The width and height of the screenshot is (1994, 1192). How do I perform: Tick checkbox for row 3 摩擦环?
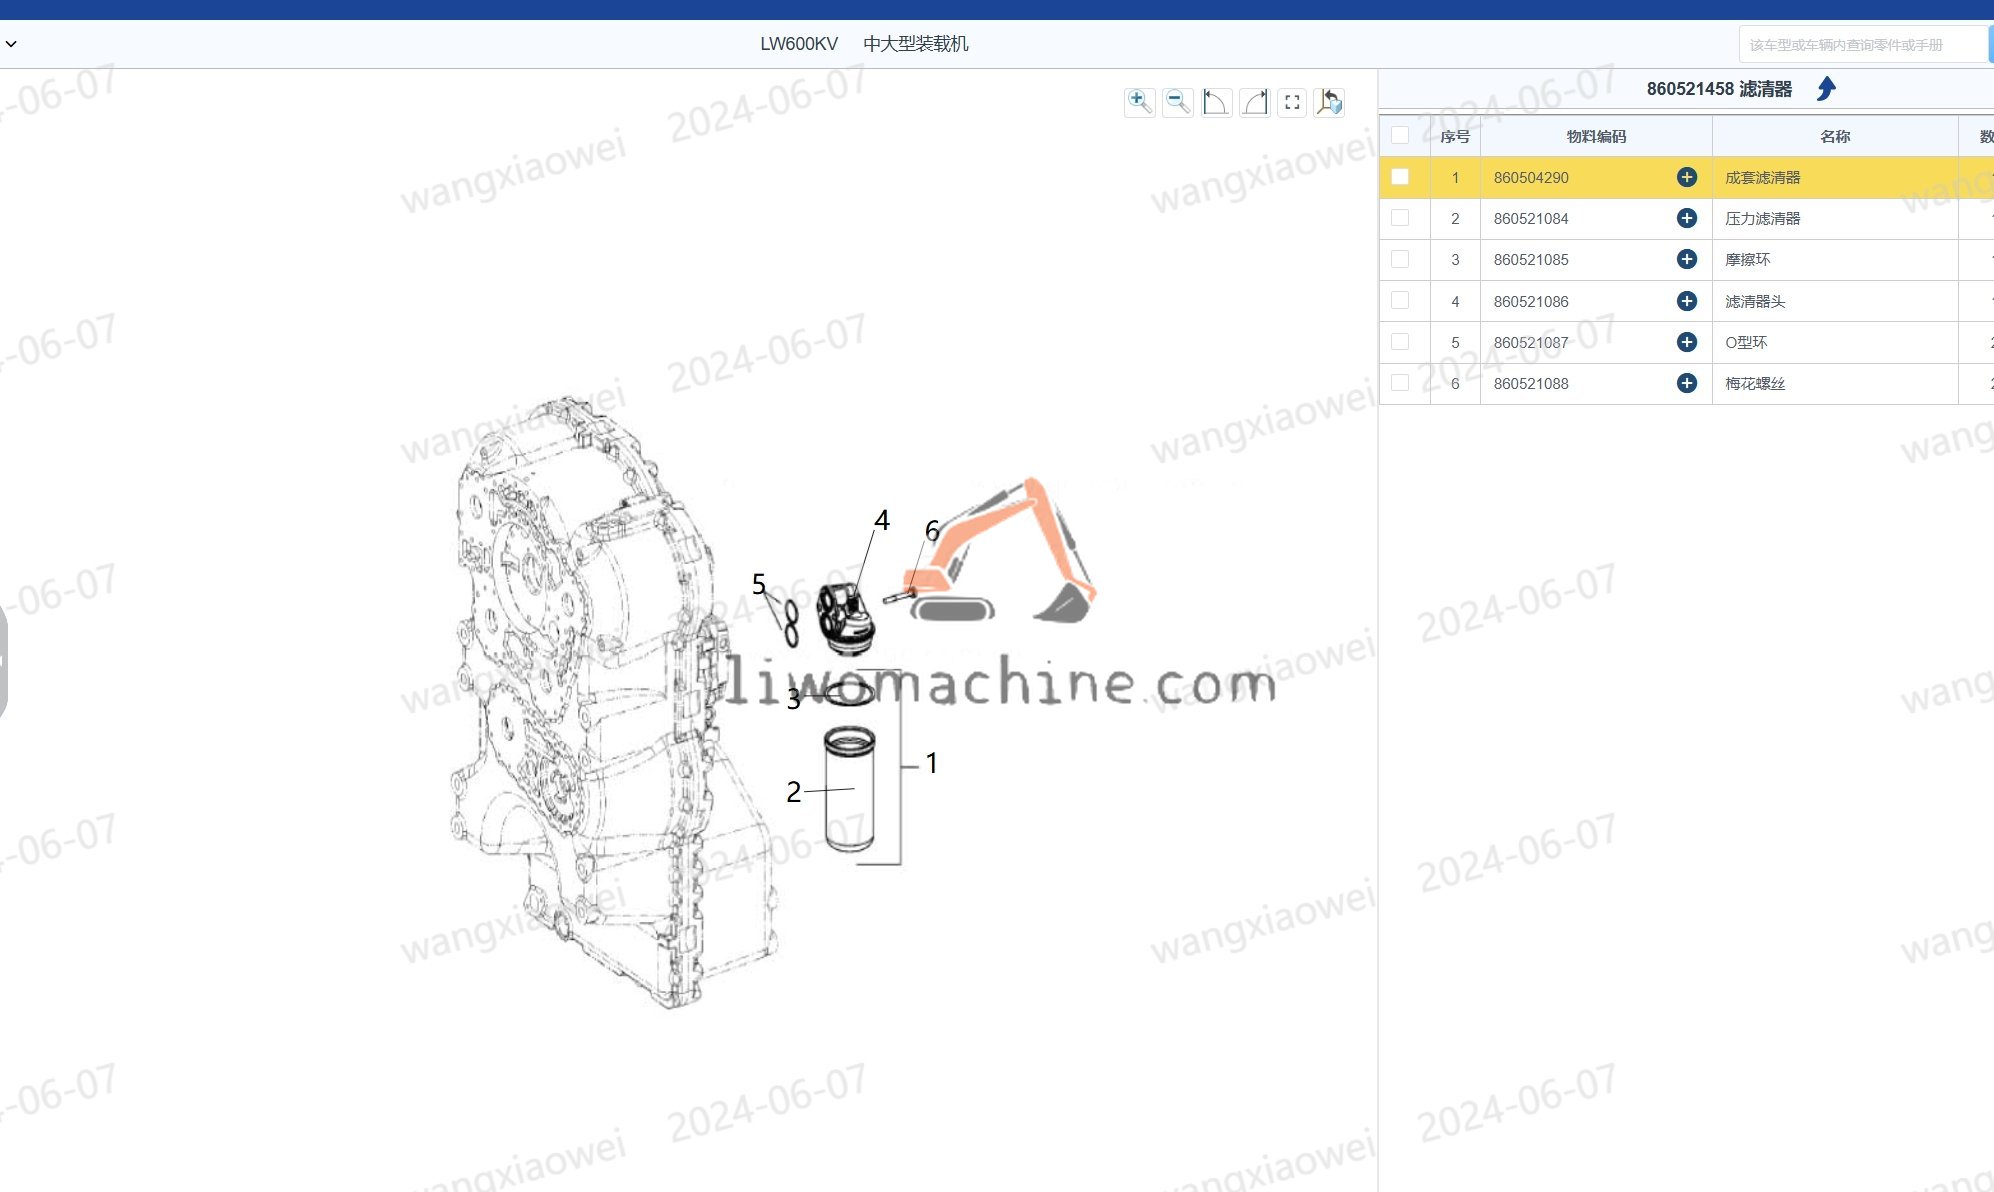(x=1400, y=259)
